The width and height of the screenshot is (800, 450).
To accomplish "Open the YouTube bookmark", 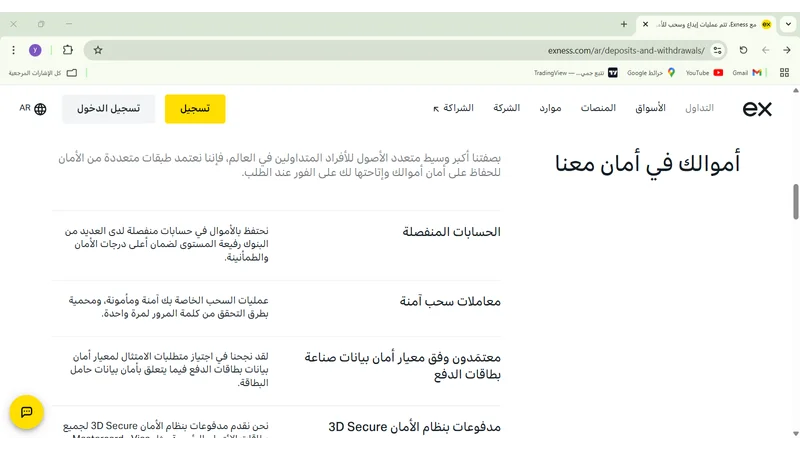I will [704, 72].
